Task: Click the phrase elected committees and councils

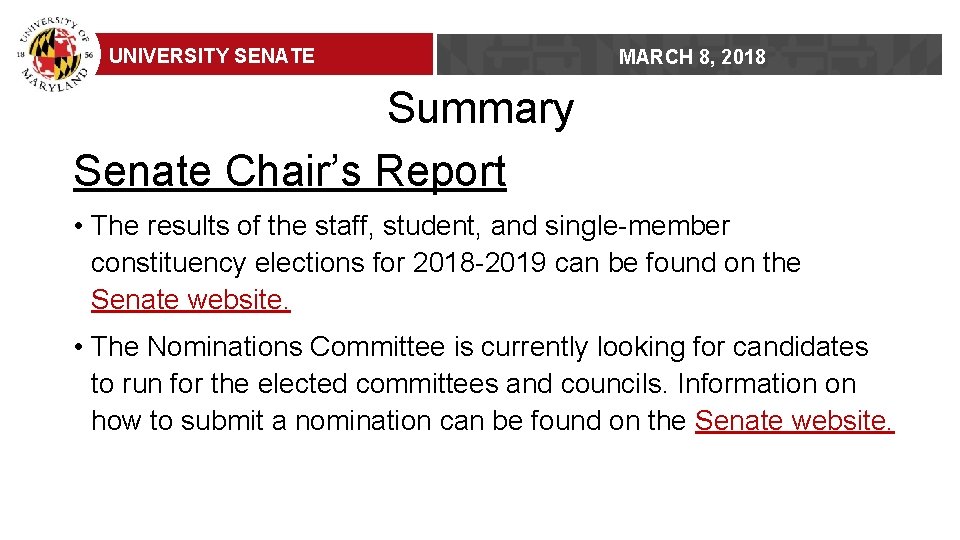Action: [460, 384]
